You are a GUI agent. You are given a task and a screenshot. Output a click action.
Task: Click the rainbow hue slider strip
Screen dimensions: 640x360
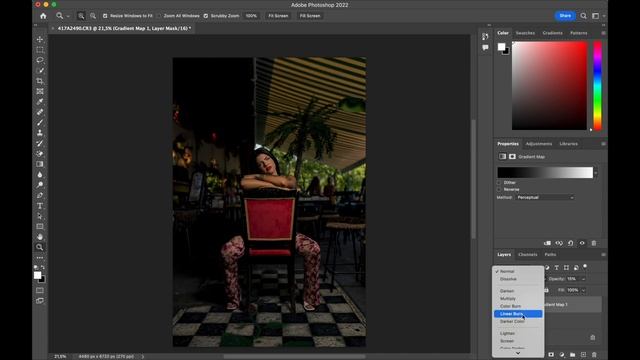point(597,86)
